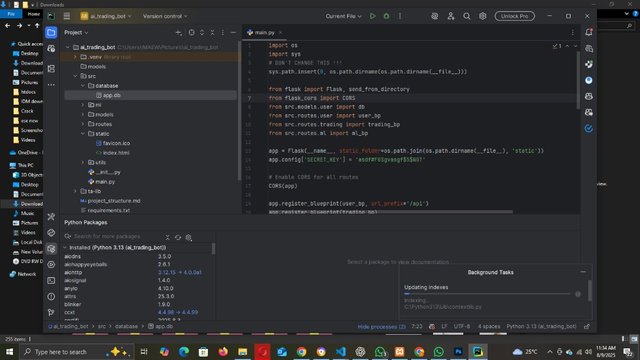Open index.html in the project tree
Image resolution: width=640 pixels, height=360 pixels.
pyautogui.click(x=116, y=153)
